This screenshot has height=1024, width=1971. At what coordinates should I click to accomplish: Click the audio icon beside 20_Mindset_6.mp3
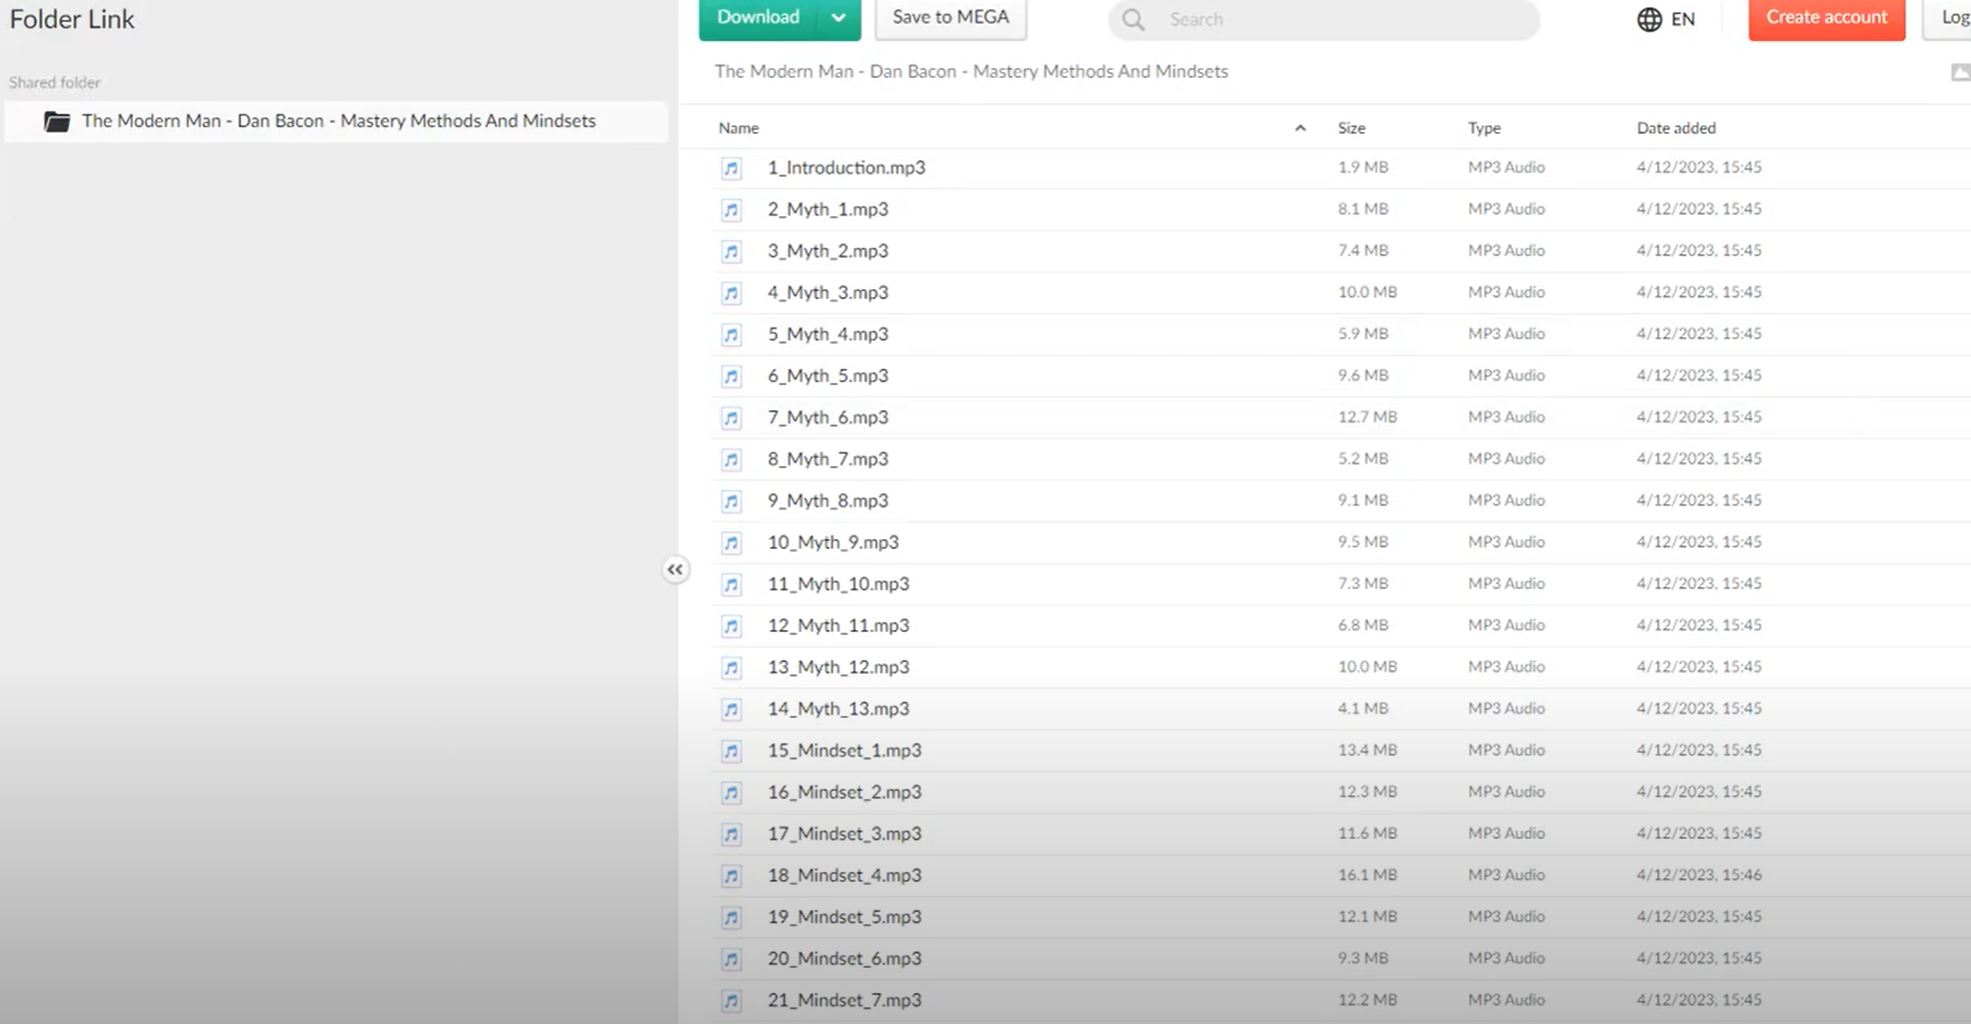click(731, 960)
